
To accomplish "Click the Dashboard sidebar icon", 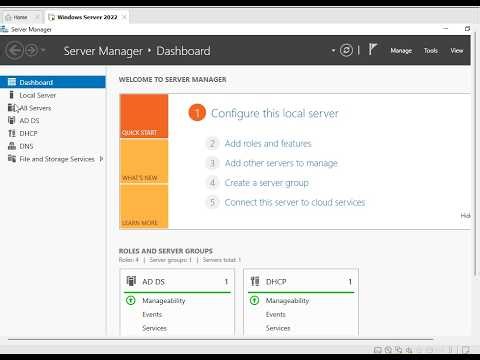I will tap(12, 82).
